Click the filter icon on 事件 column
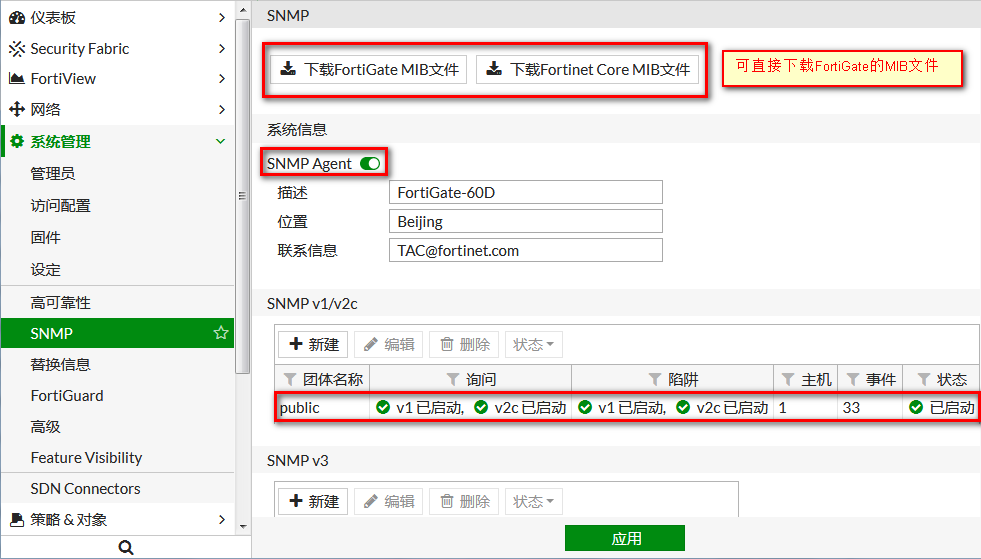This screenshot has width=981, height=559. tap(852, 379)
